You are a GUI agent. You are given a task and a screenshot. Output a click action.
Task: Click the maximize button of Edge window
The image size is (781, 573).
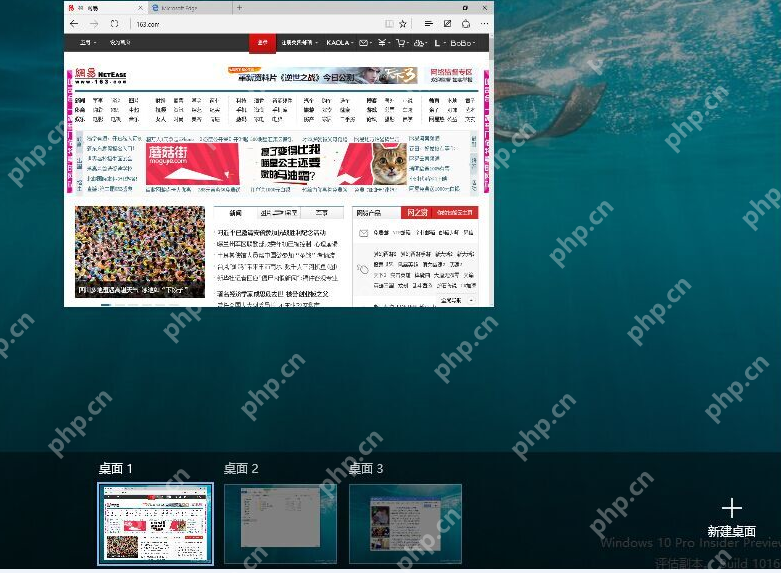(x=465, y=7)
